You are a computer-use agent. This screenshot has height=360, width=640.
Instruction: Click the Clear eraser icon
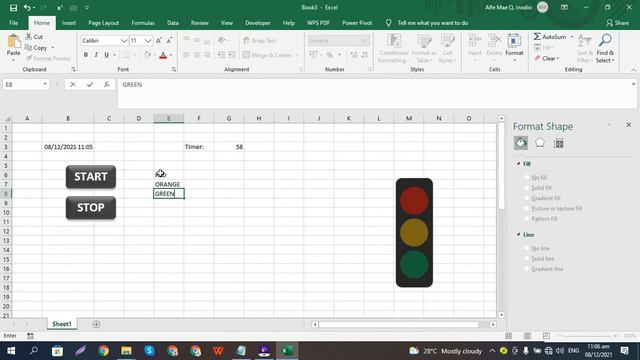538,58
